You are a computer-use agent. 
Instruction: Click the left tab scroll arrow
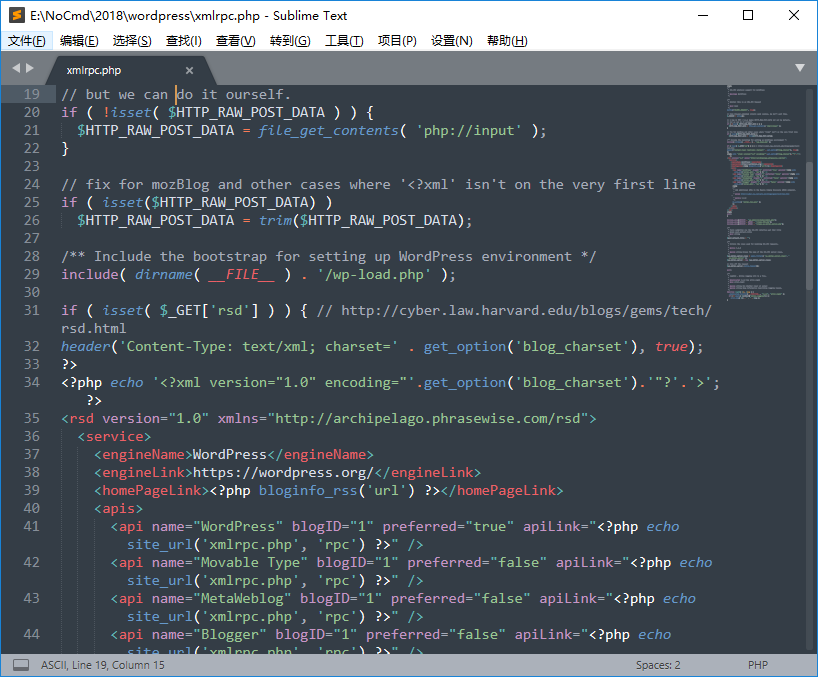[16, 68]
